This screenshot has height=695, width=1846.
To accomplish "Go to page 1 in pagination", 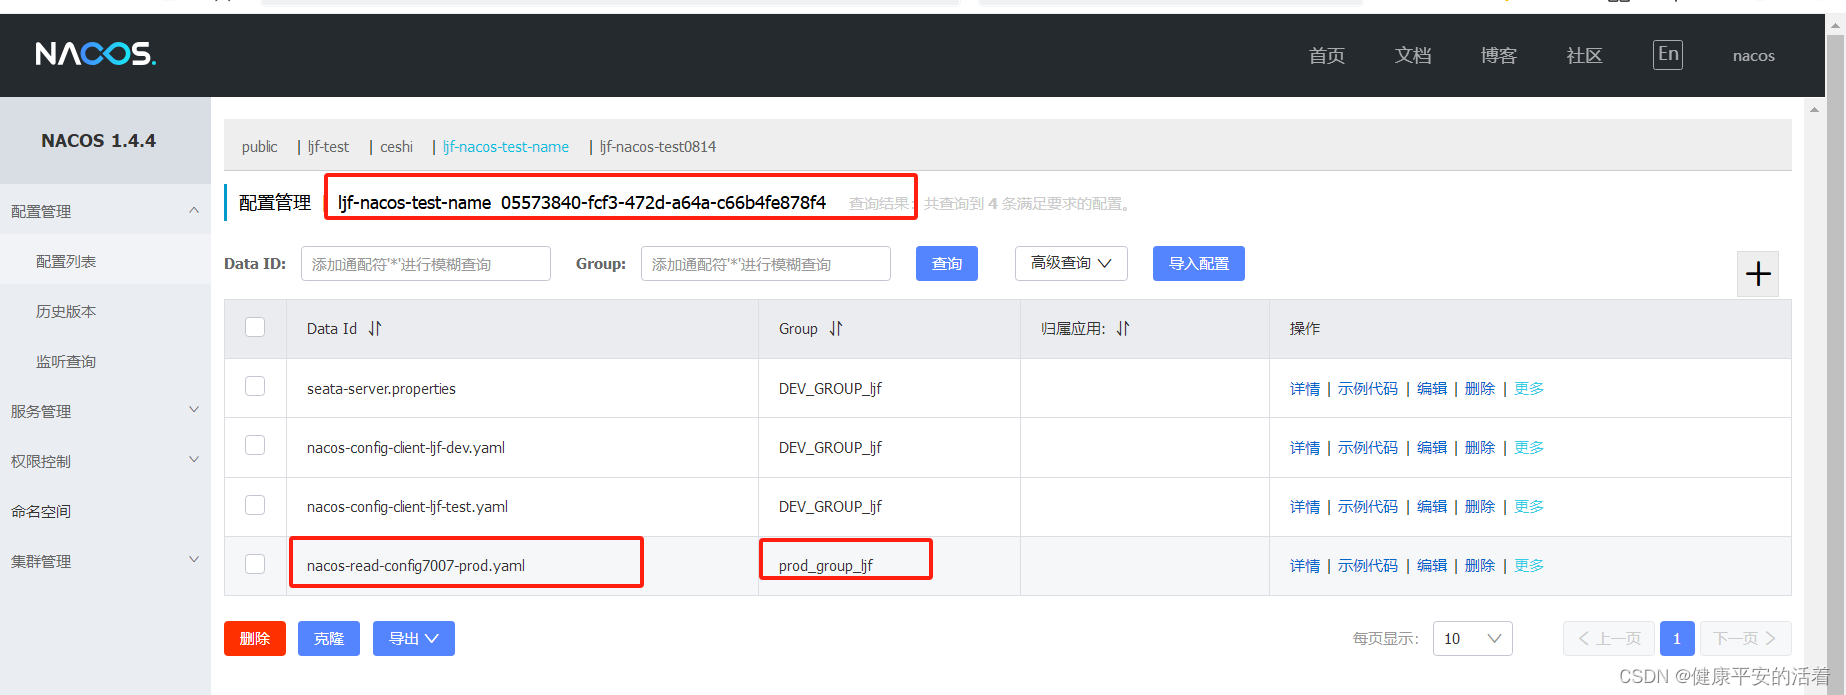I will [x=1677, y=638].
